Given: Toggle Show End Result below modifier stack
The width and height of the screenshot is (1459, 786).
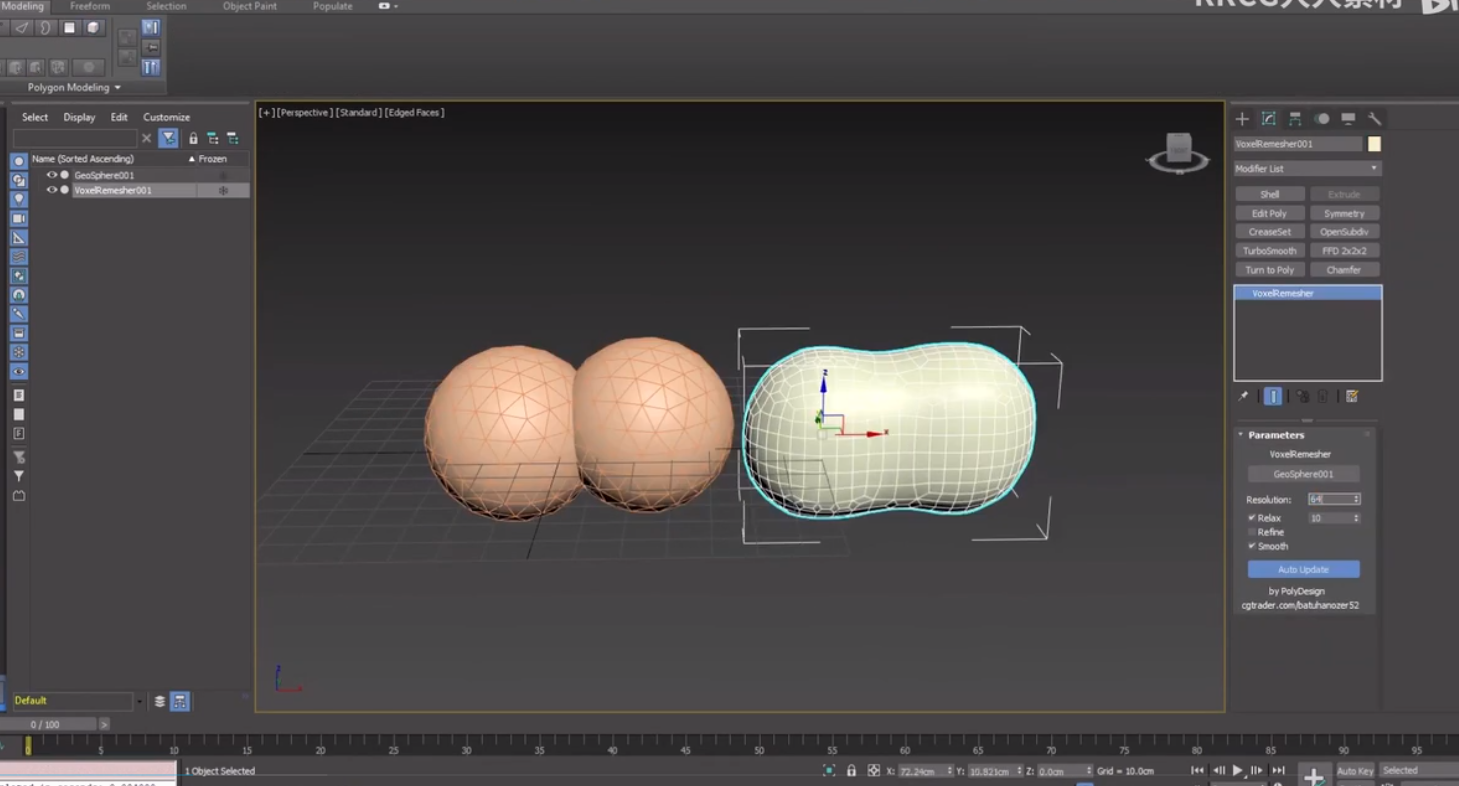Looking at the screenshot, I should coord(1272,396).
